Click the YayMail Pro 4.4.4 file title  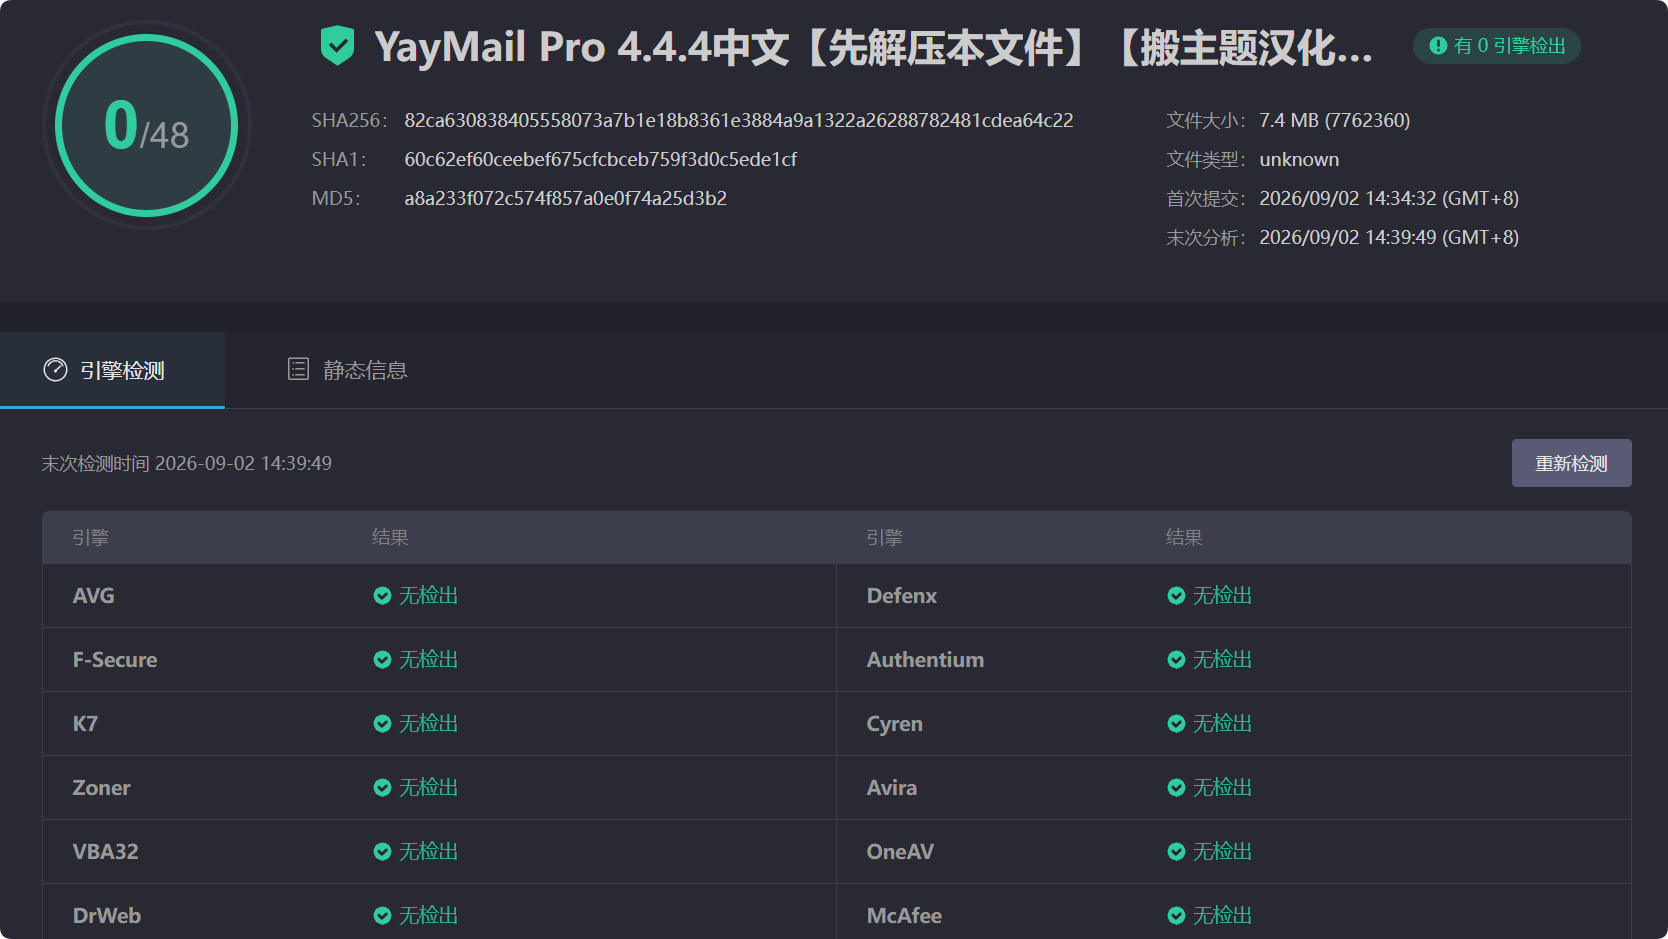873,47
